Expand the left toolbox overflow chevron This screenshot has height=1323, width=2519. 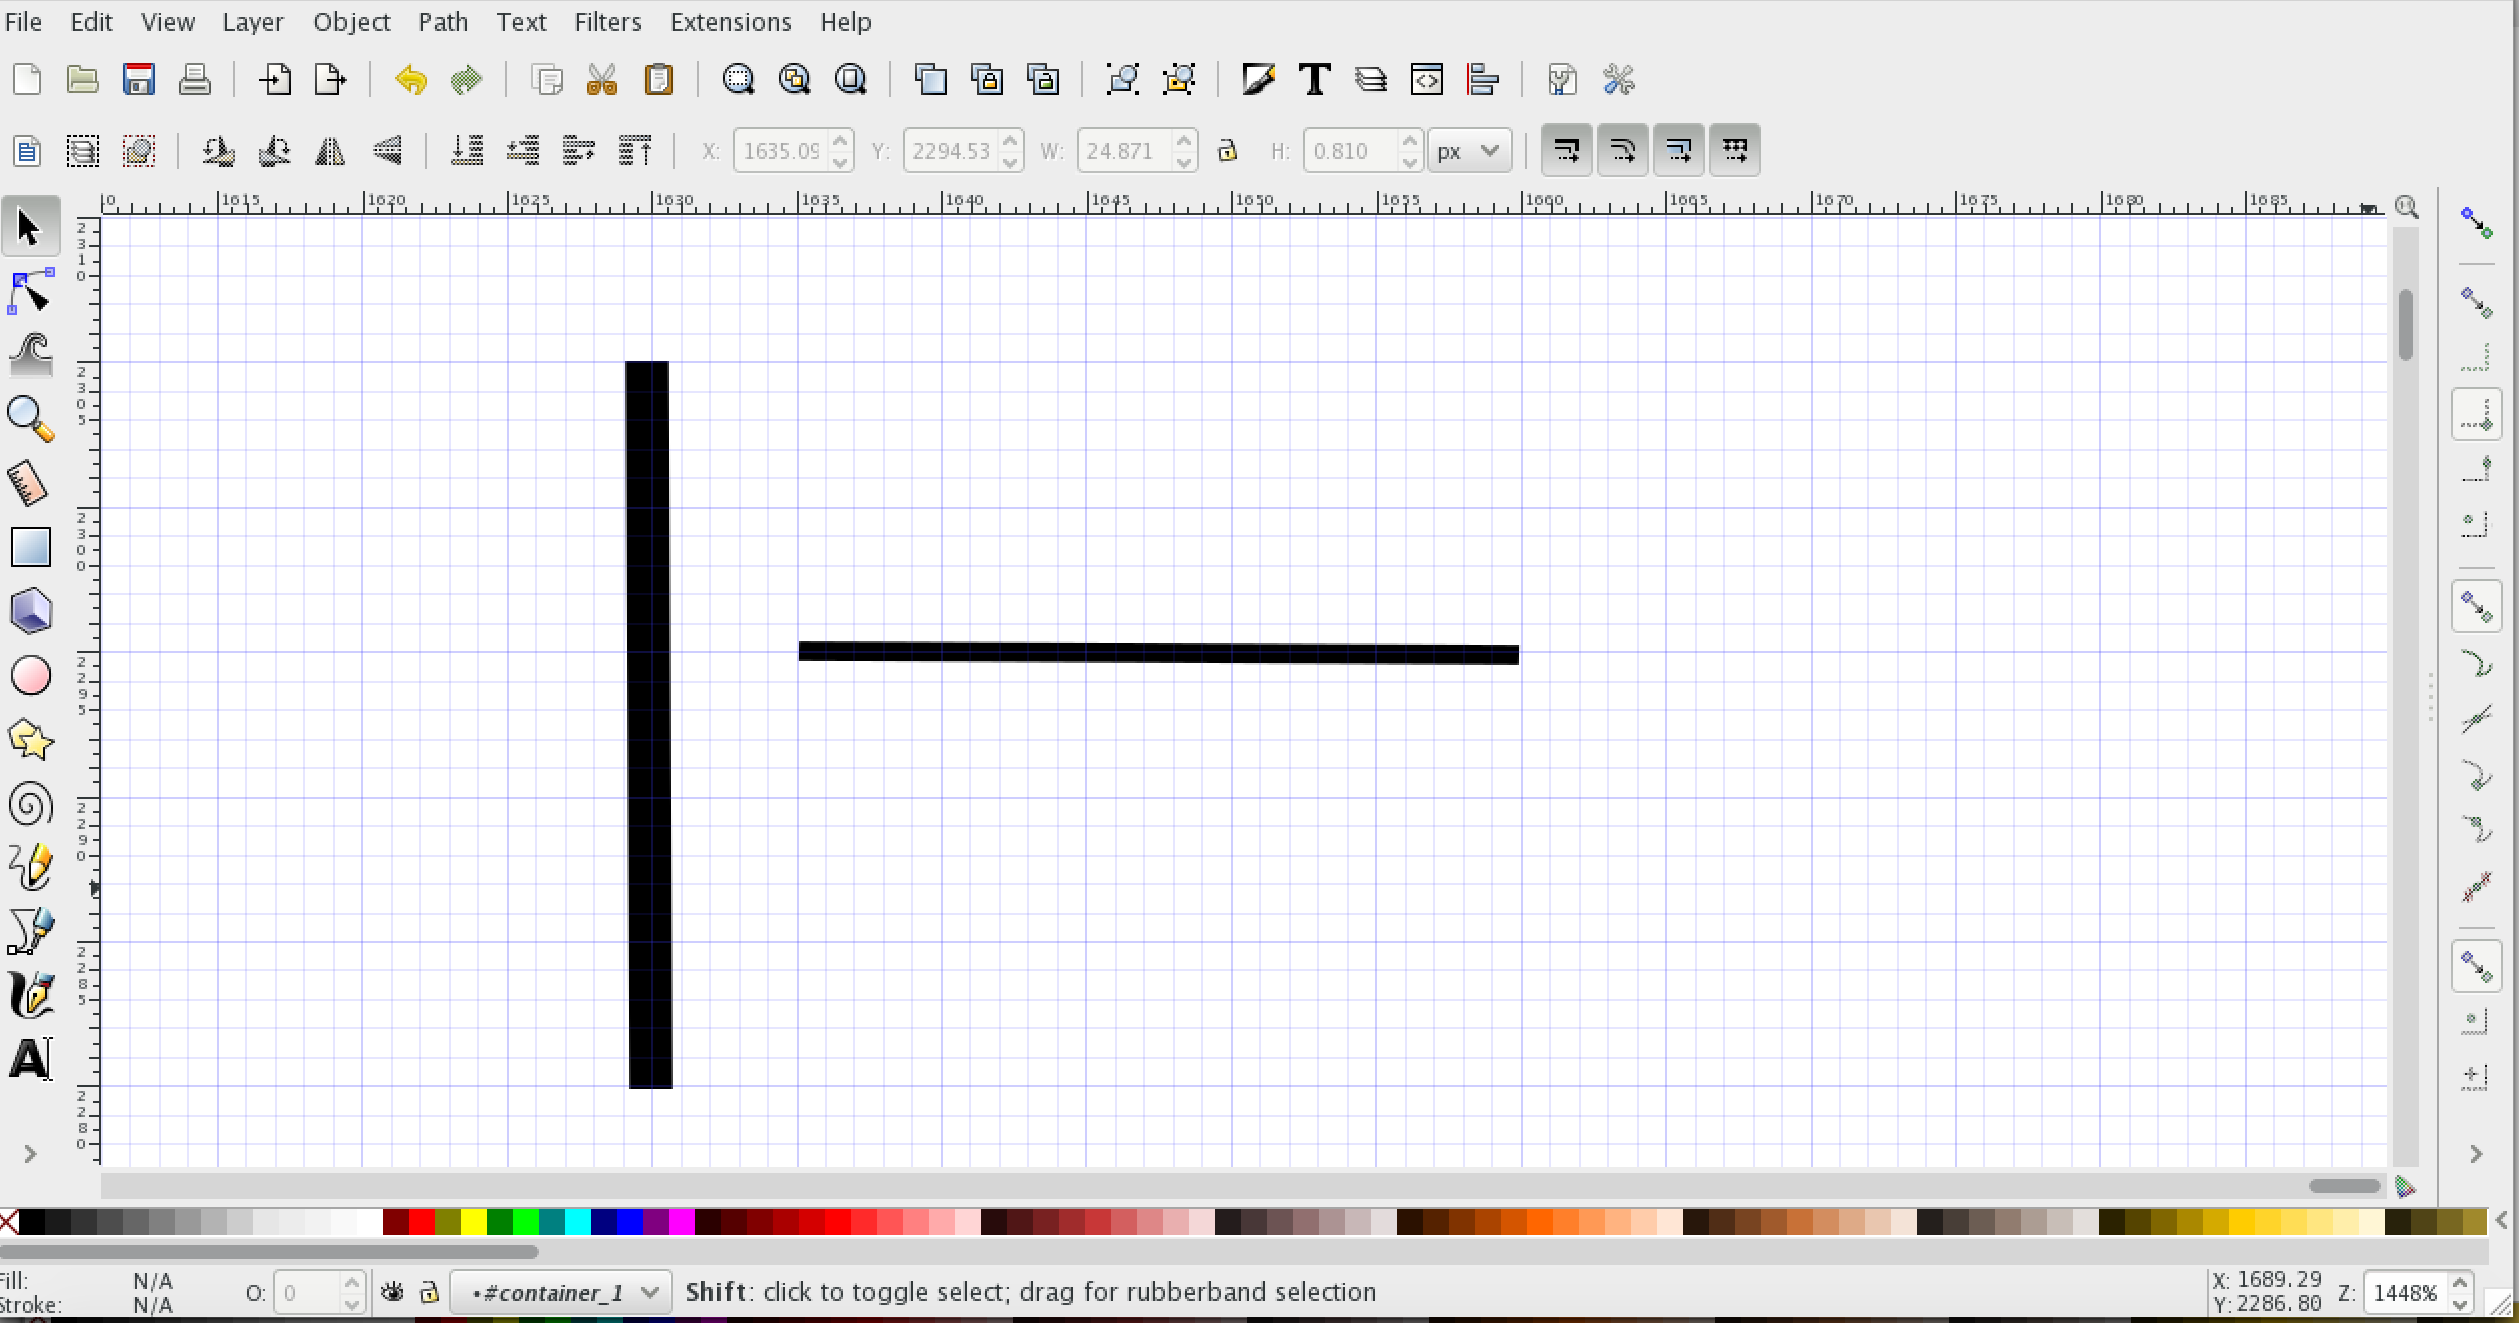30,1154
